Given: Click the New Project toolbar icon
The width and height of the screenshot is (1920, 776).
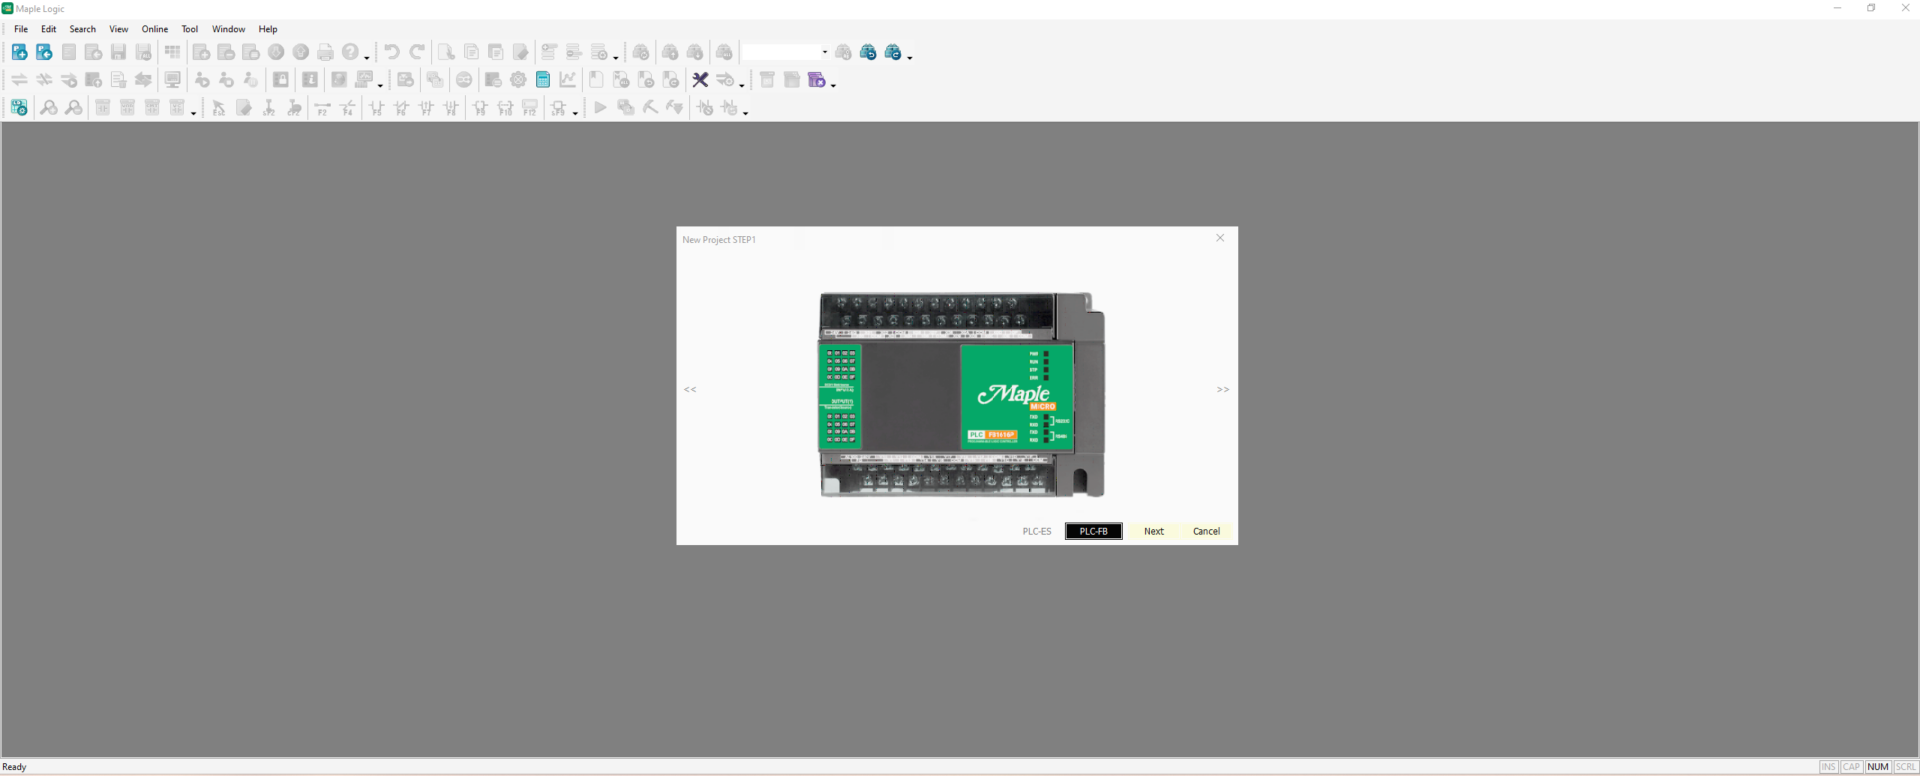Looking at the screenshot, I should tap(20, 52).
